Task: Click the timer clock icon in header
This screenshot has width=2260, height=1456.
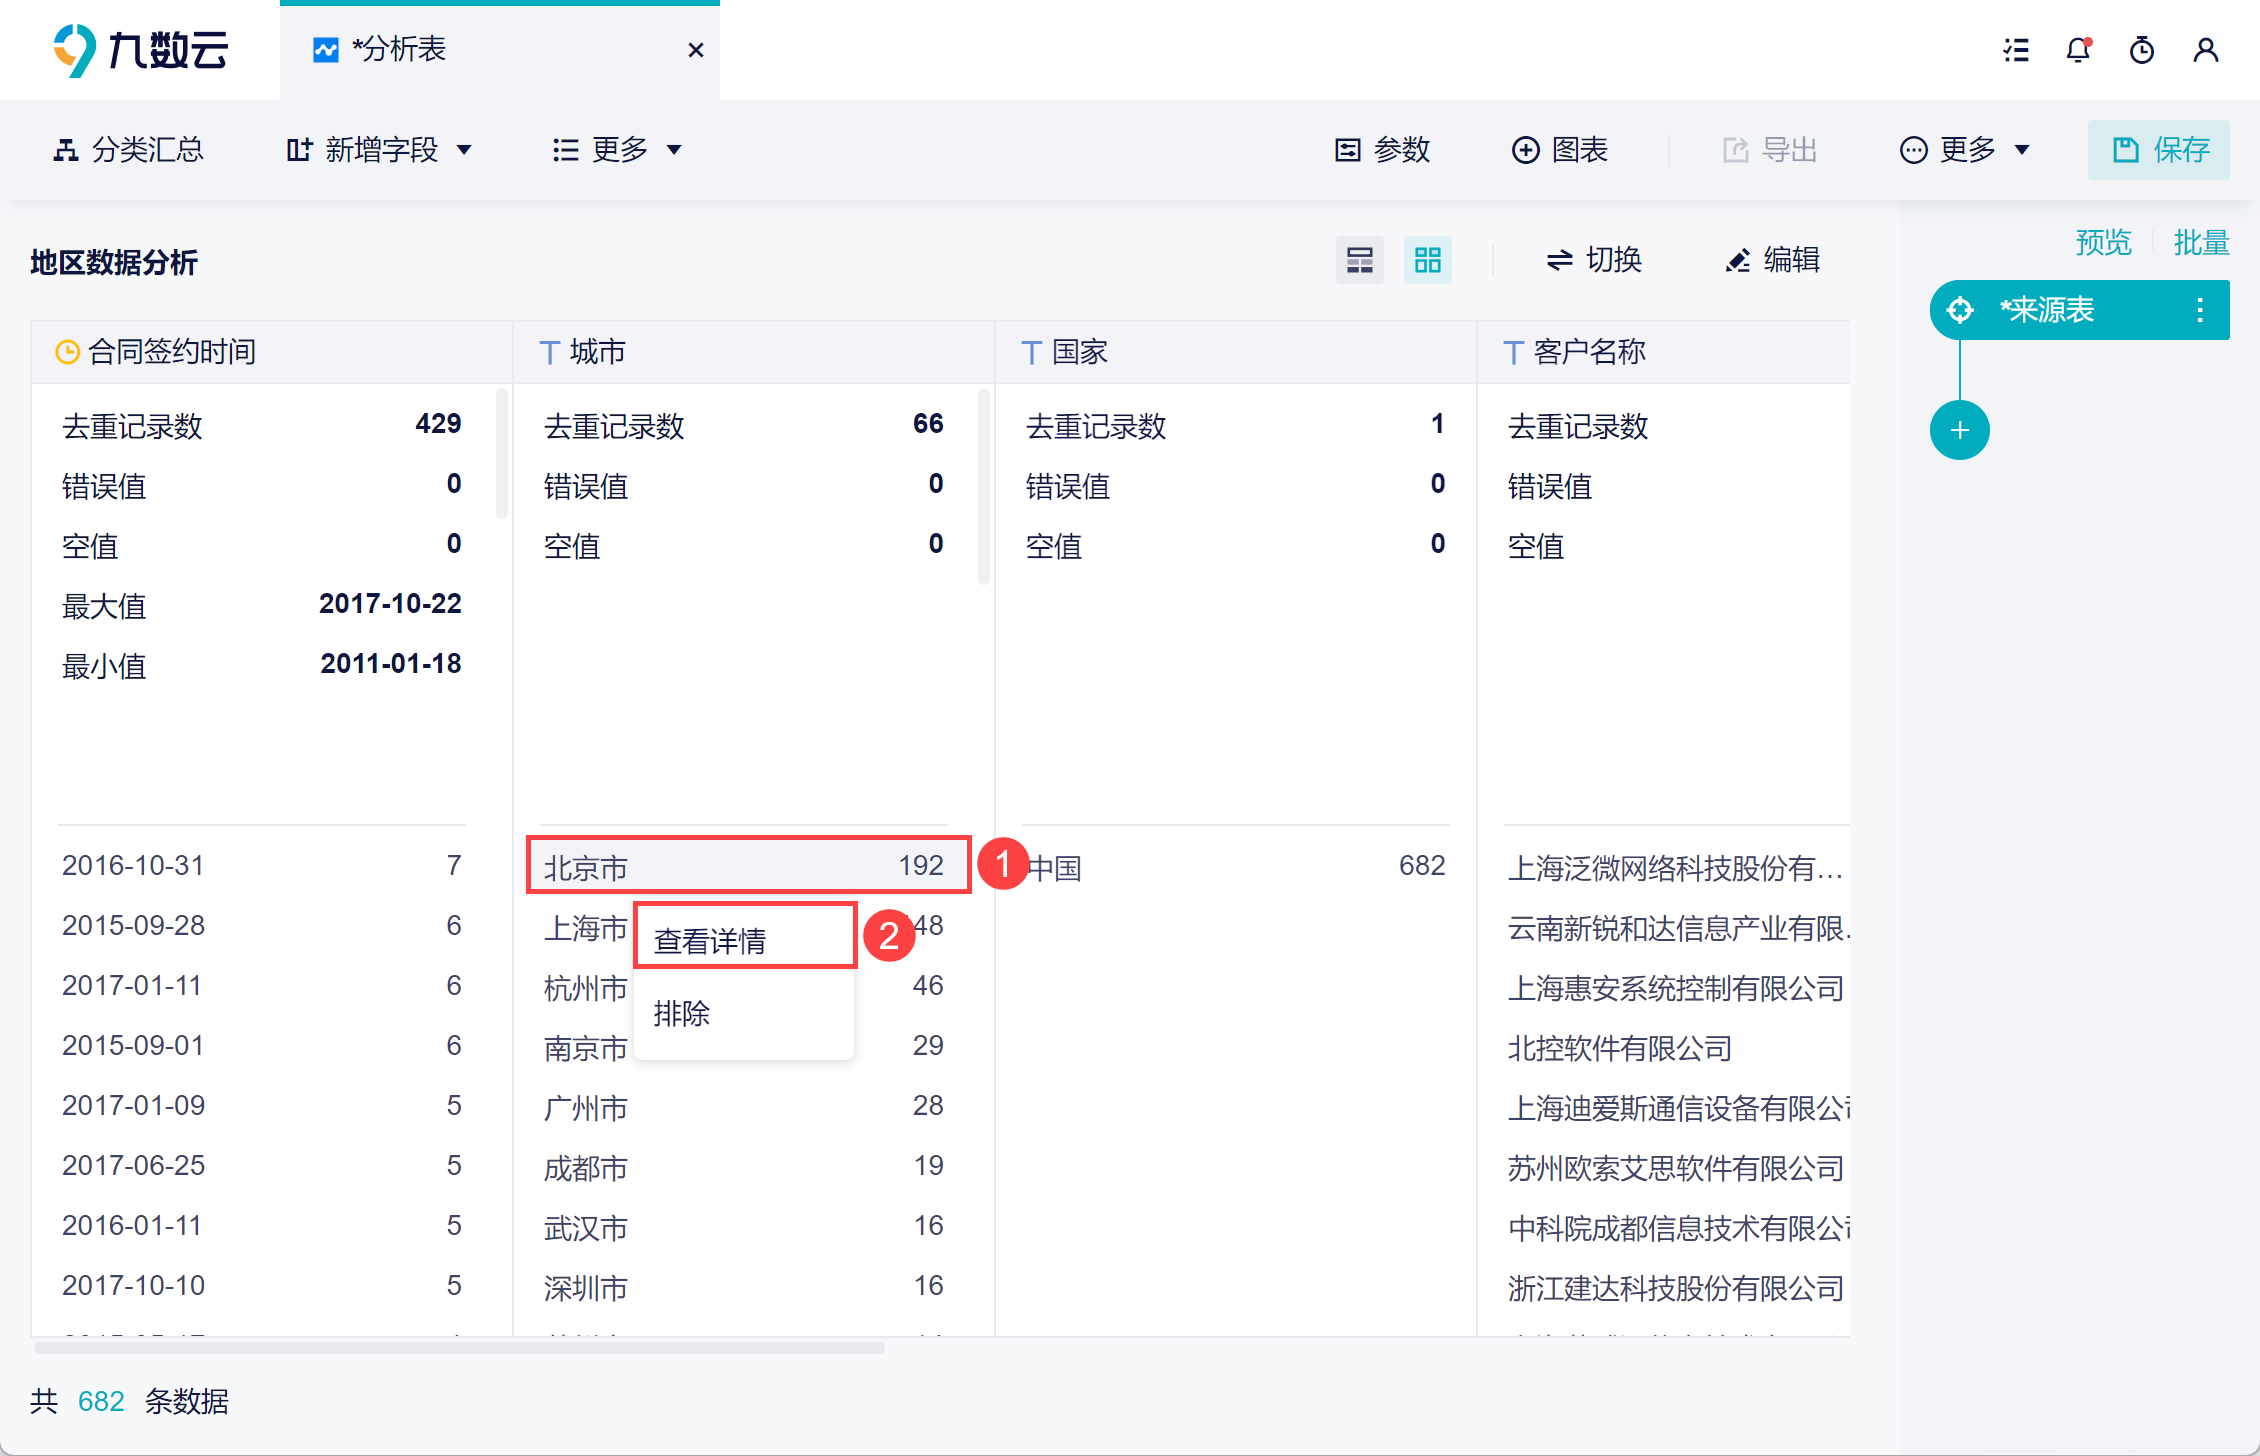Action: (x=2141, y=50)
